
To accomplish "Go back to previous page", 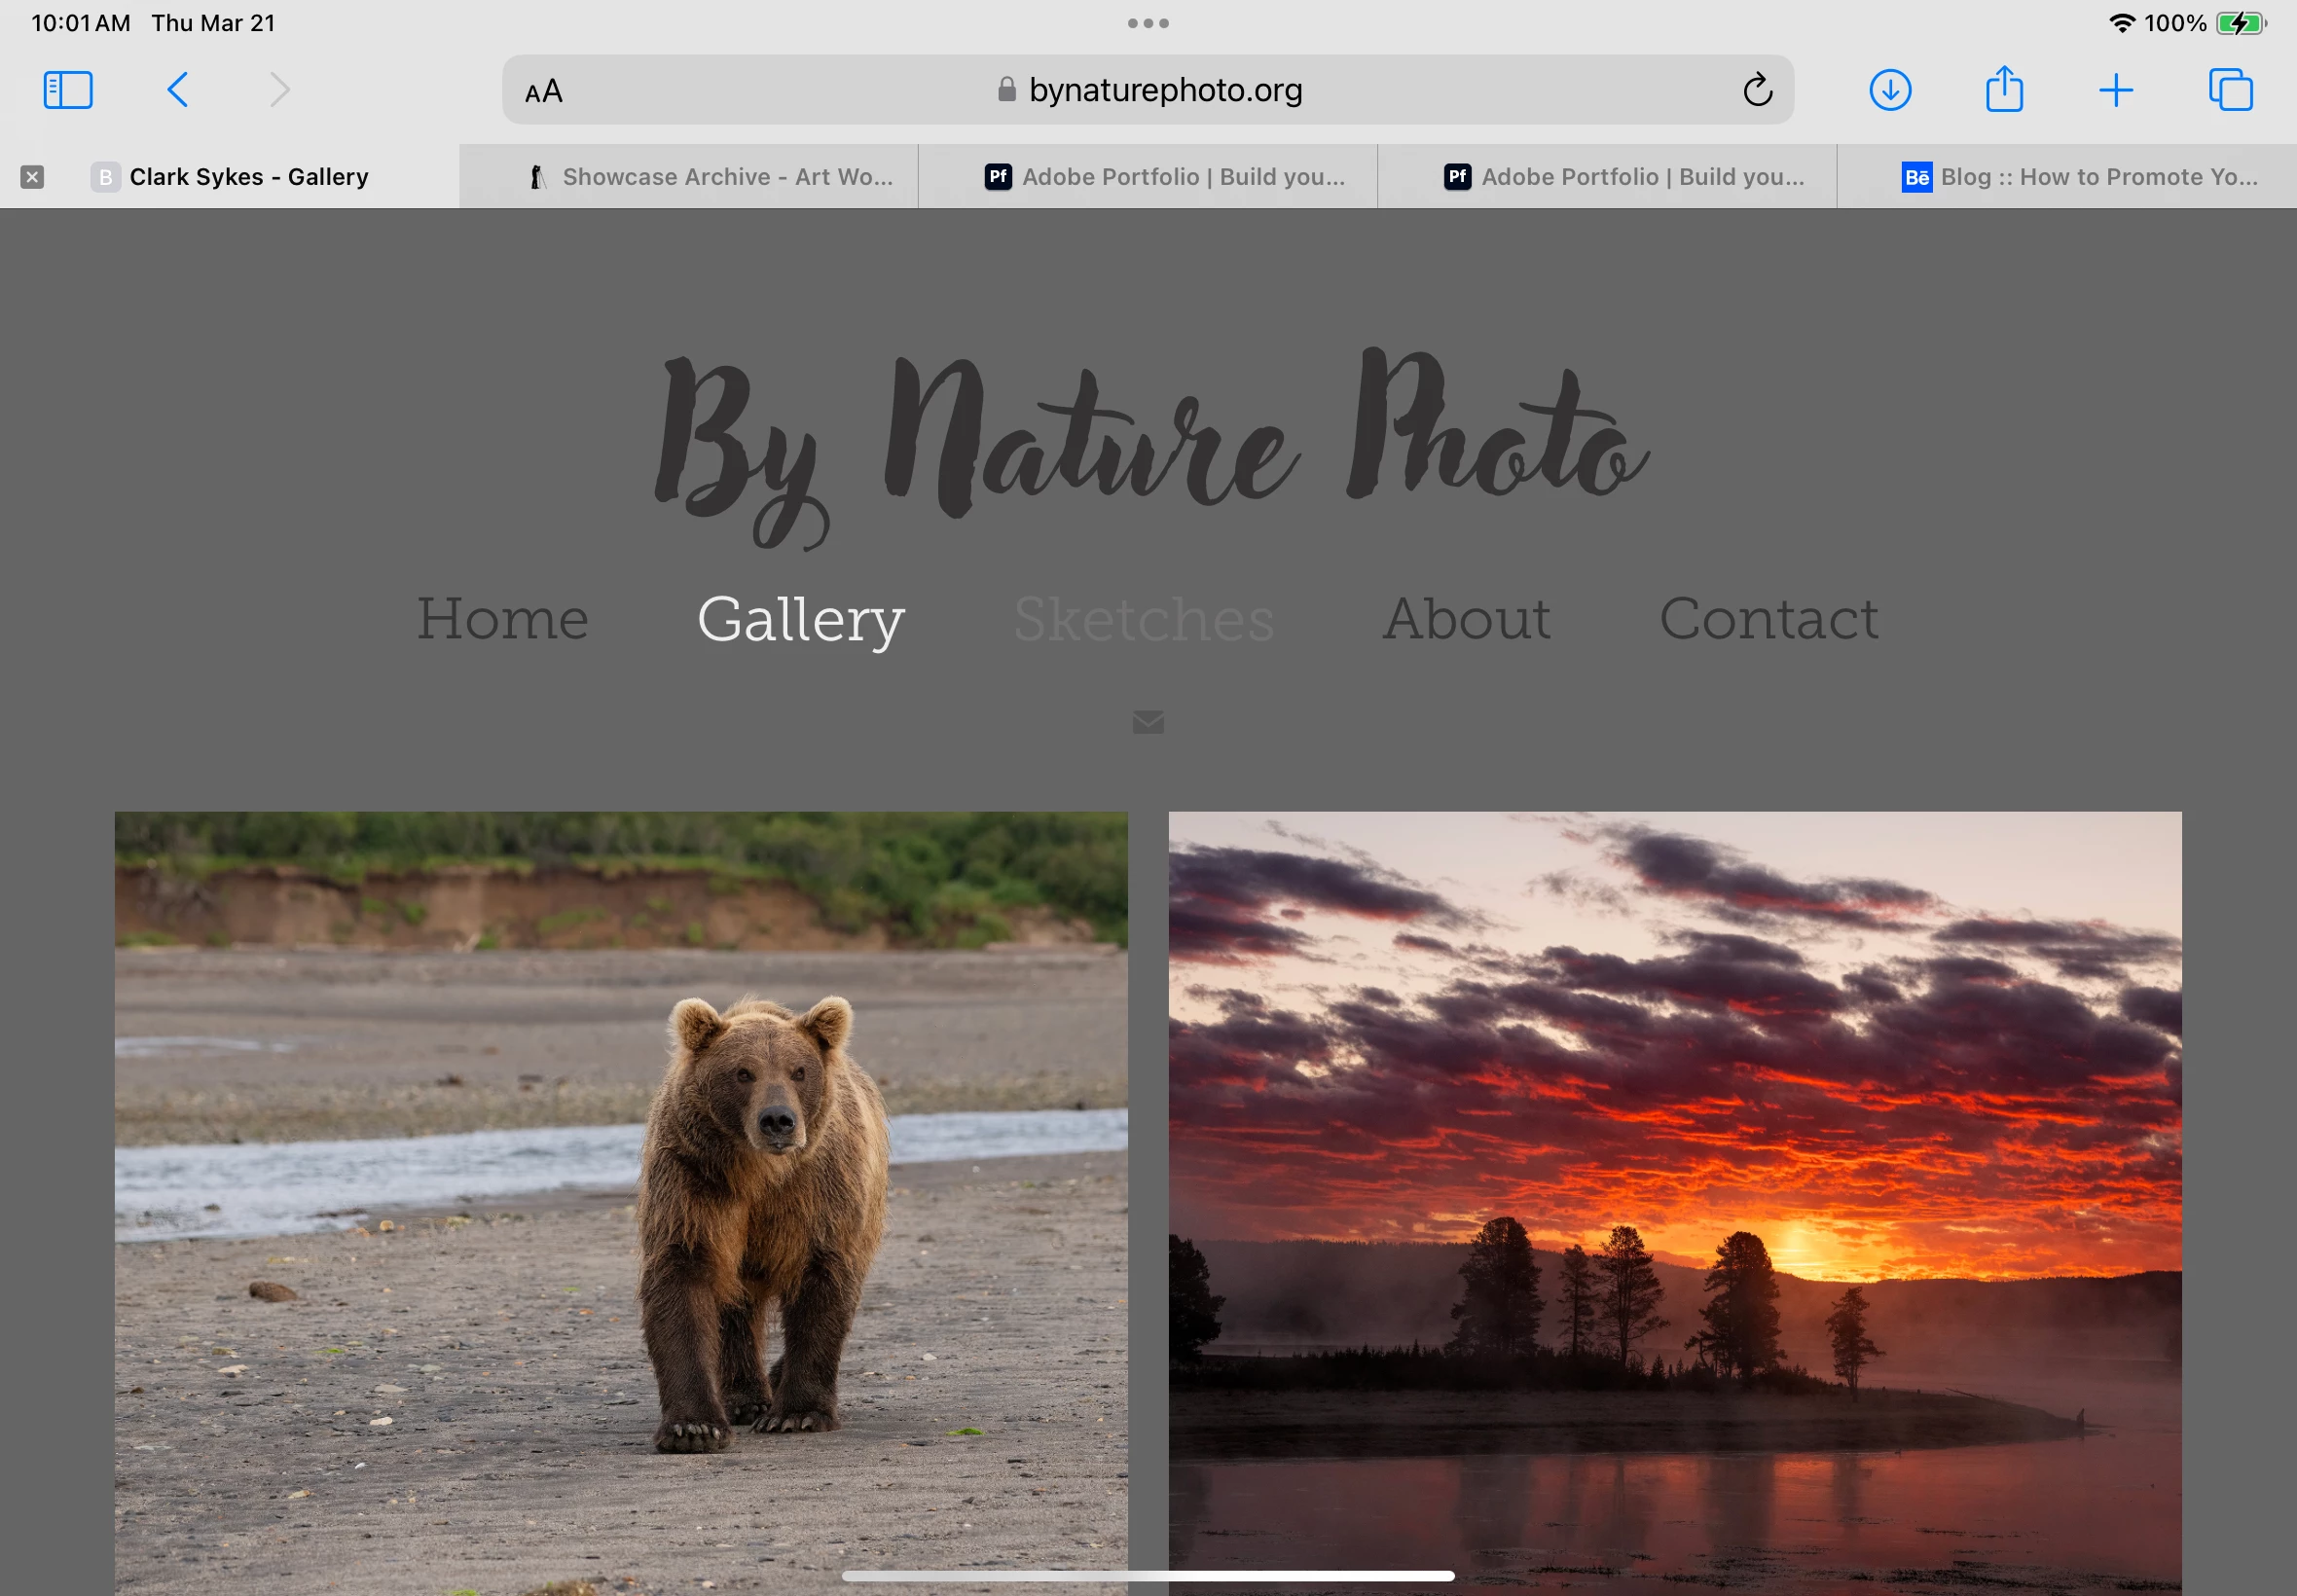I will (177, 90).
